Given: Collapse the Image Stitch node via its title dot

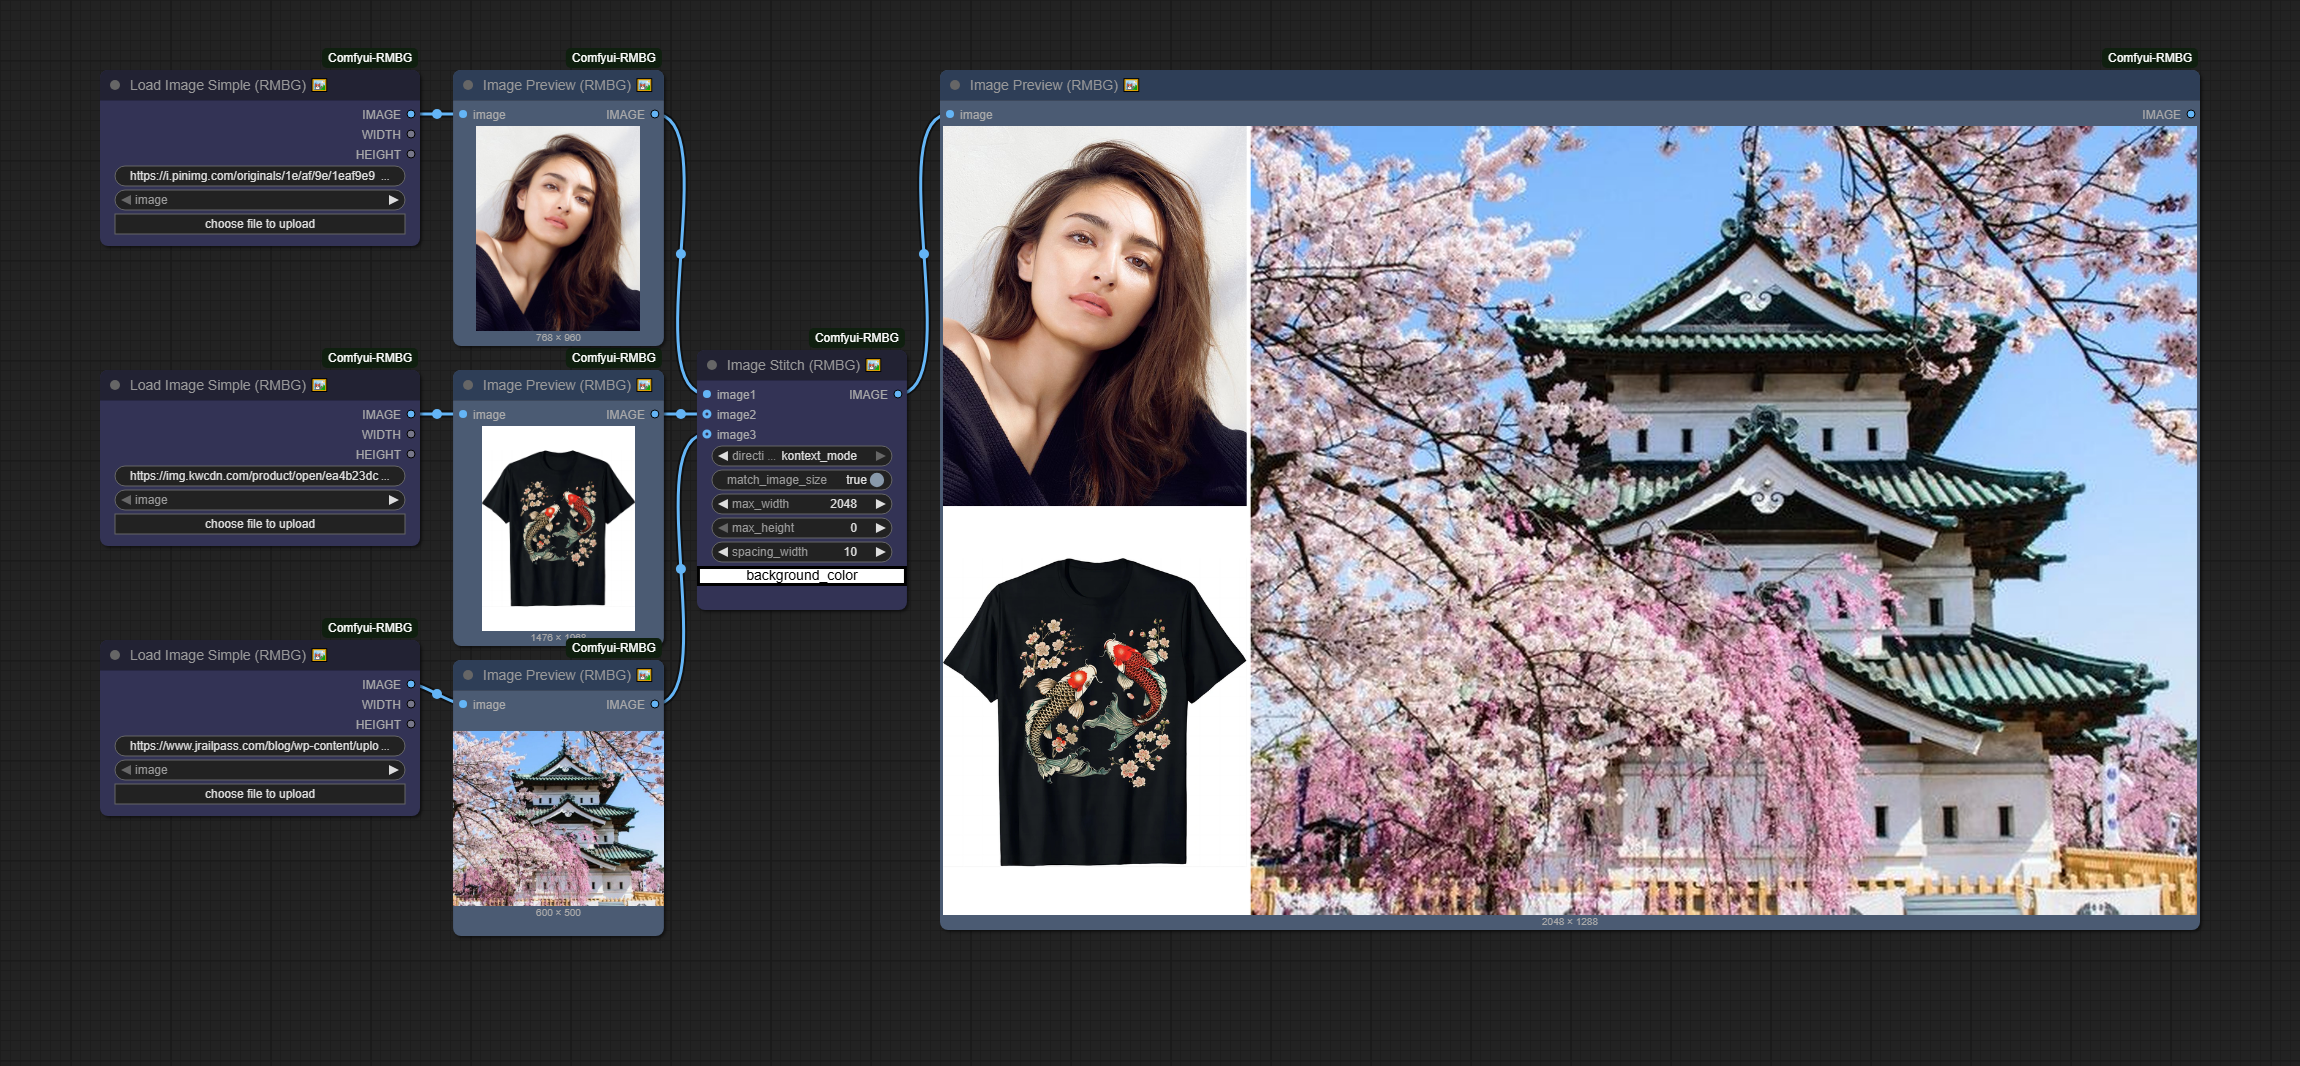Looking at the screenshot, I should click(710, 365).
